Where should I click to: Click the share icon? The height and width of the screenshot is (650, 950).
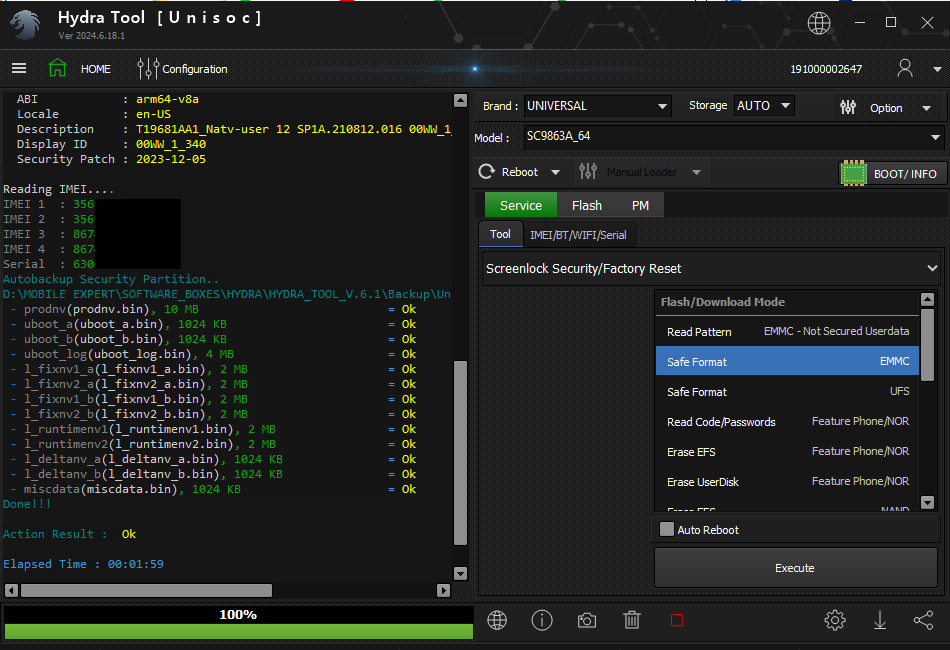tap(923, 620)
